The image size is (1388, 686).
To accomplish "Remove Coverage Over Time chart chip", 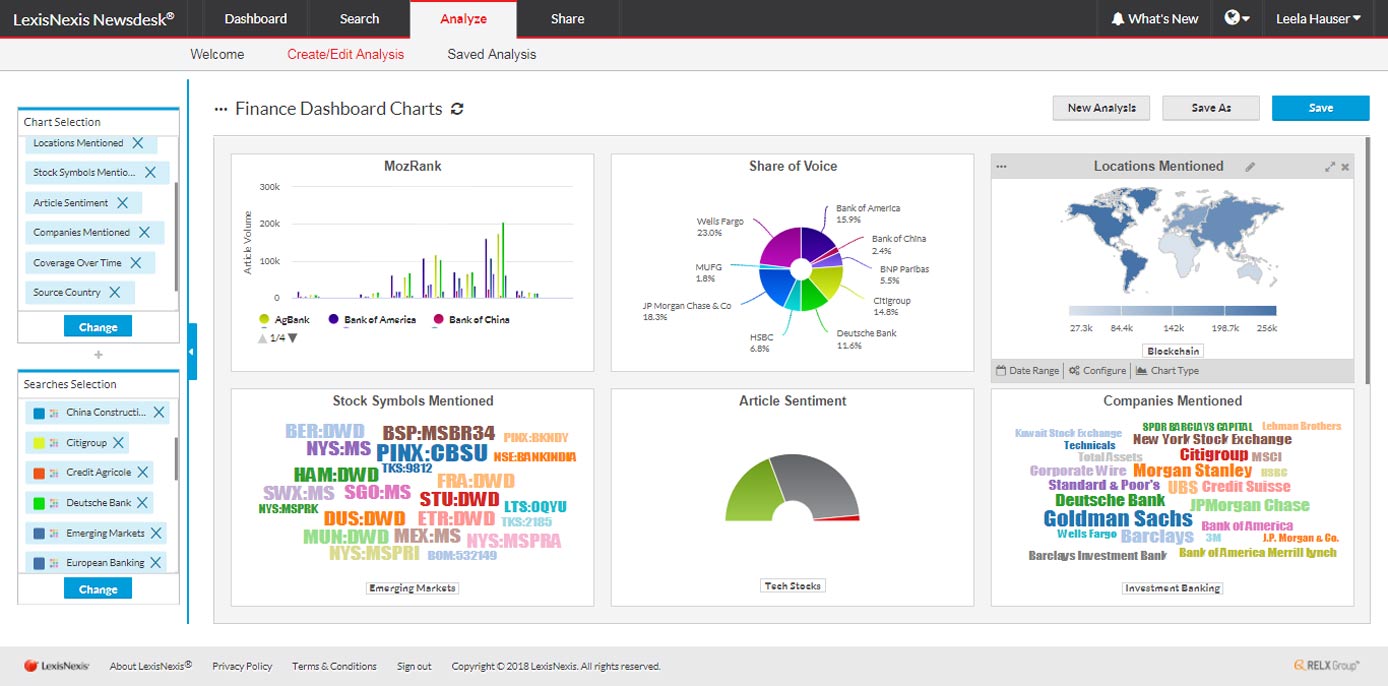I will coord(135,262).
